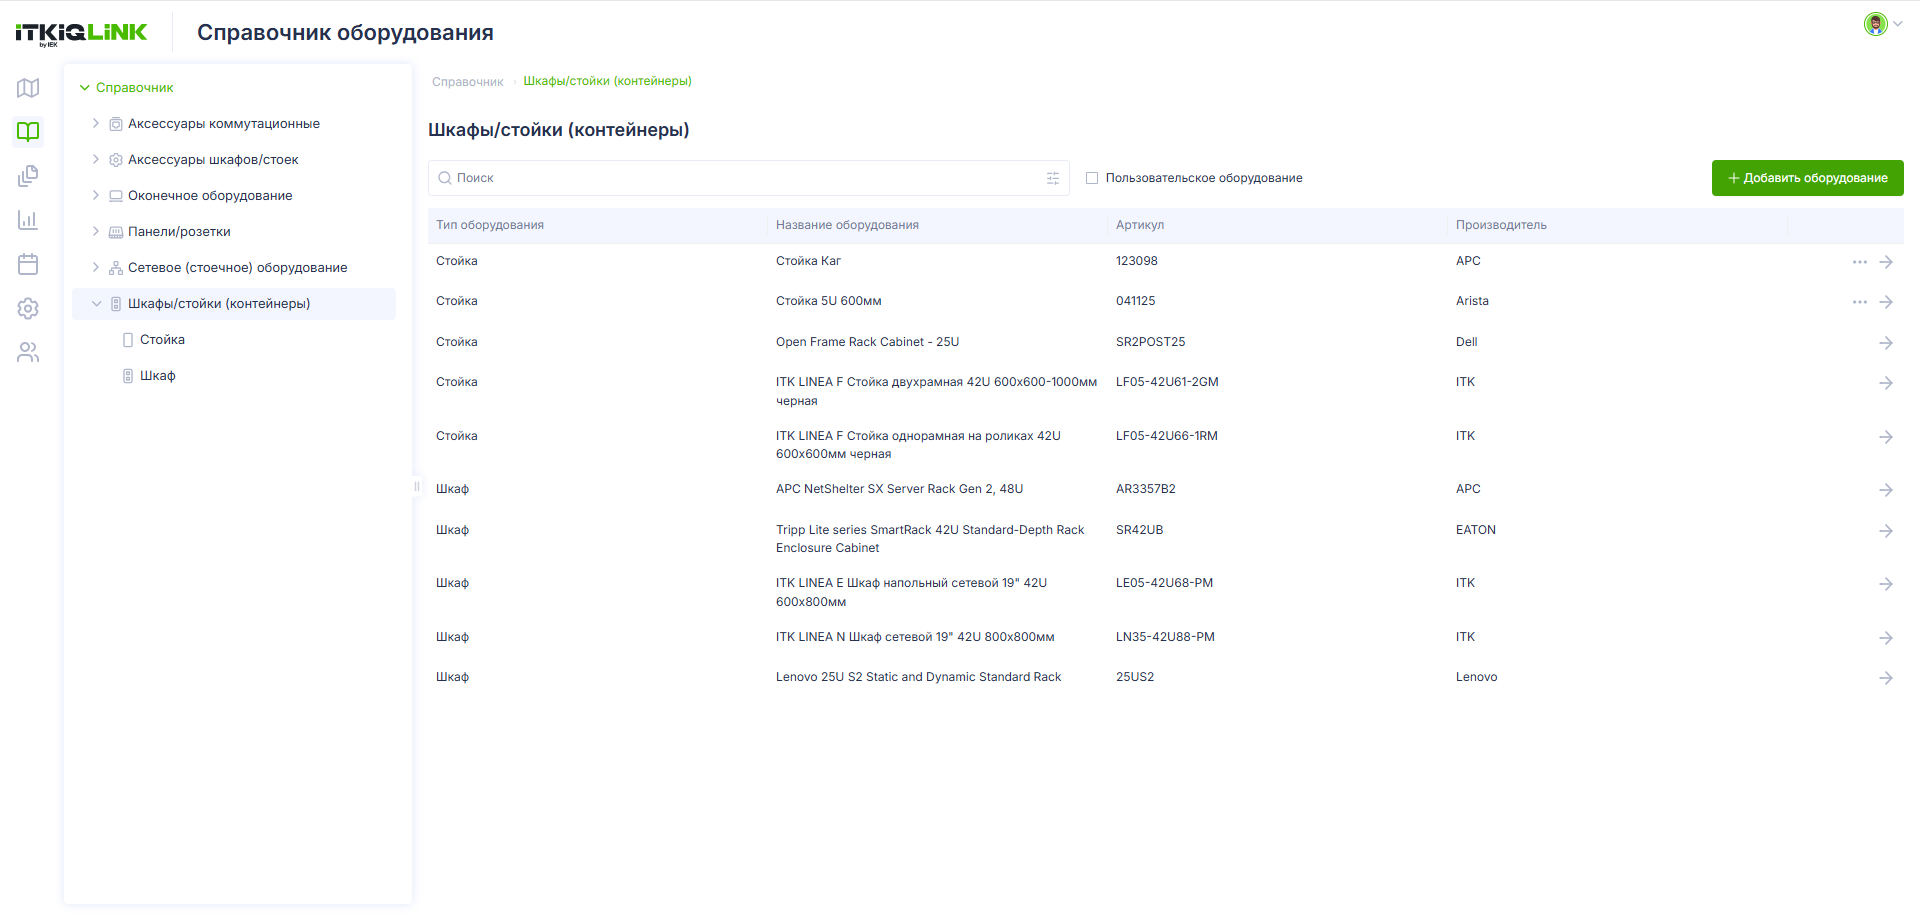
Task: Expand Аксессуары шкафов/стоек node
Action: pos(96,159)
